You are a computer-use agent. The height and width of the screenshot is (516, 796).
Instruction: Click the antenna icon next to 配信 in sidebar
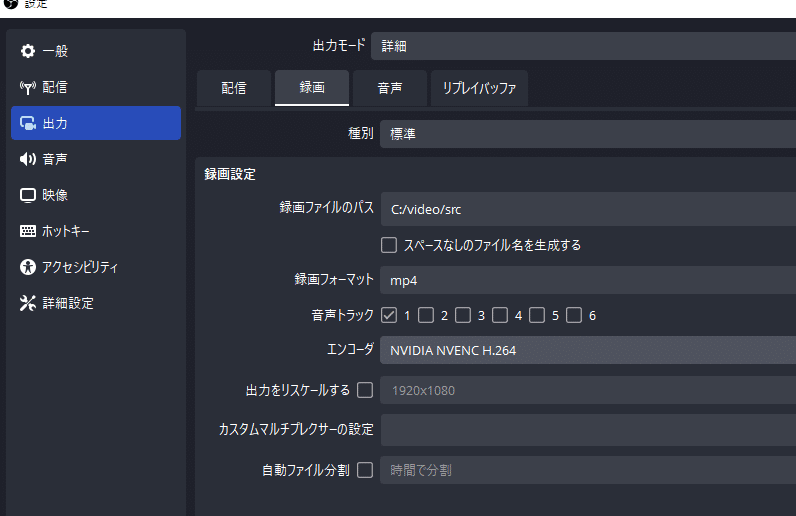[x=28, y=87]
